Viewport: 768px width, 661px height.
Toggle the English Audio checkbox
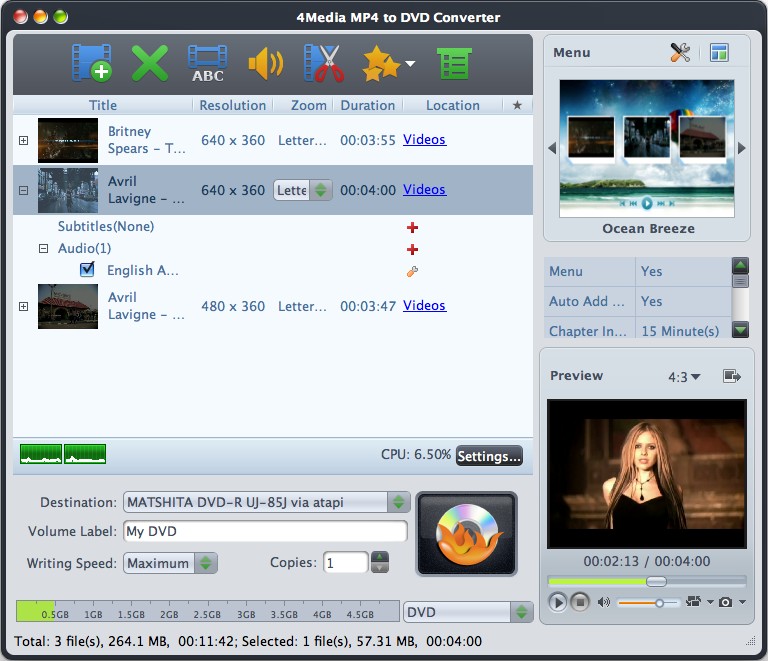tap(87, 269)
